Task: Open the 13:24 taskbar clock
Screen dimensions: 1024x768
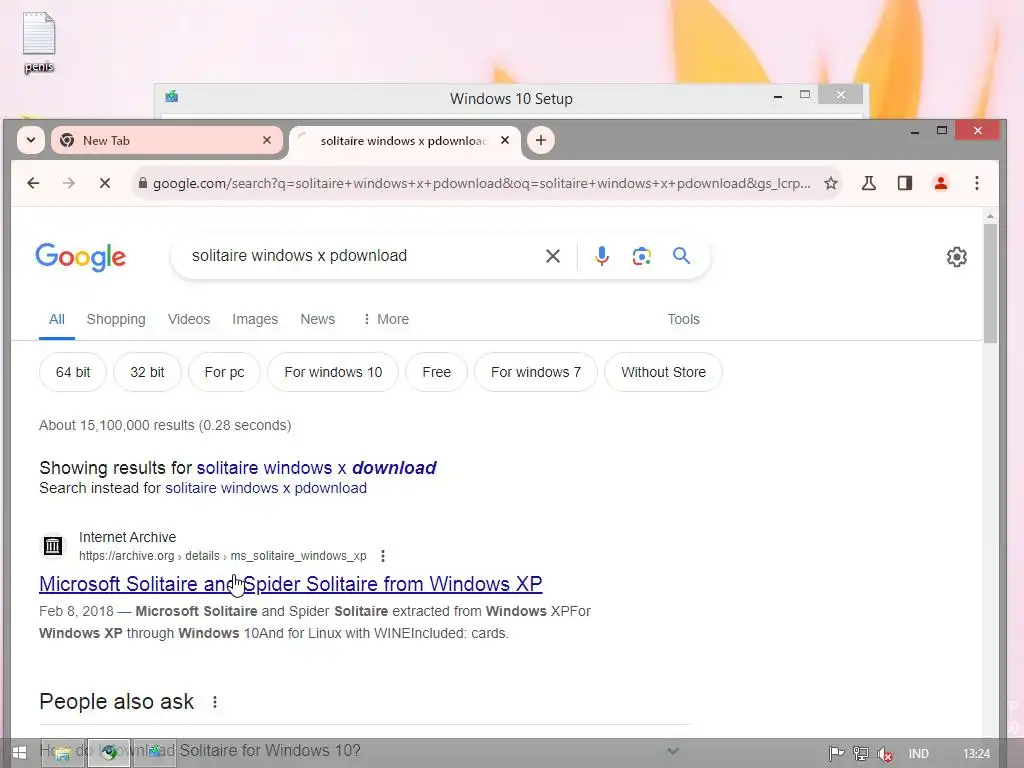Action: [x=976, y=754]
